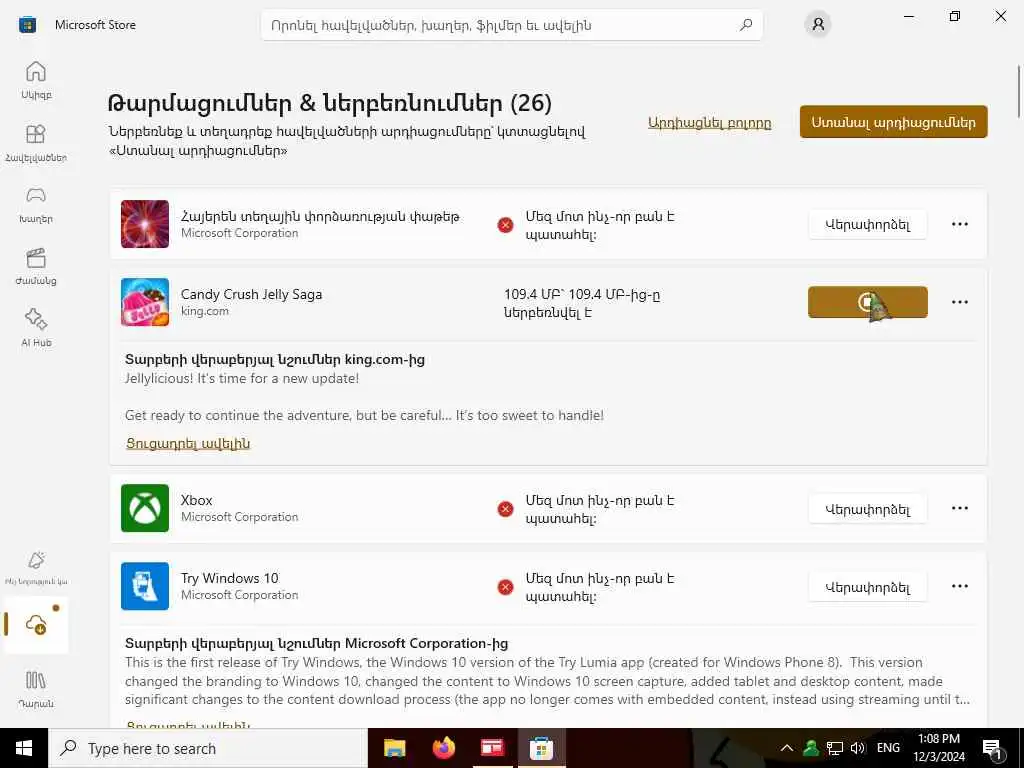Click the Xbox app title

point(197,500)
